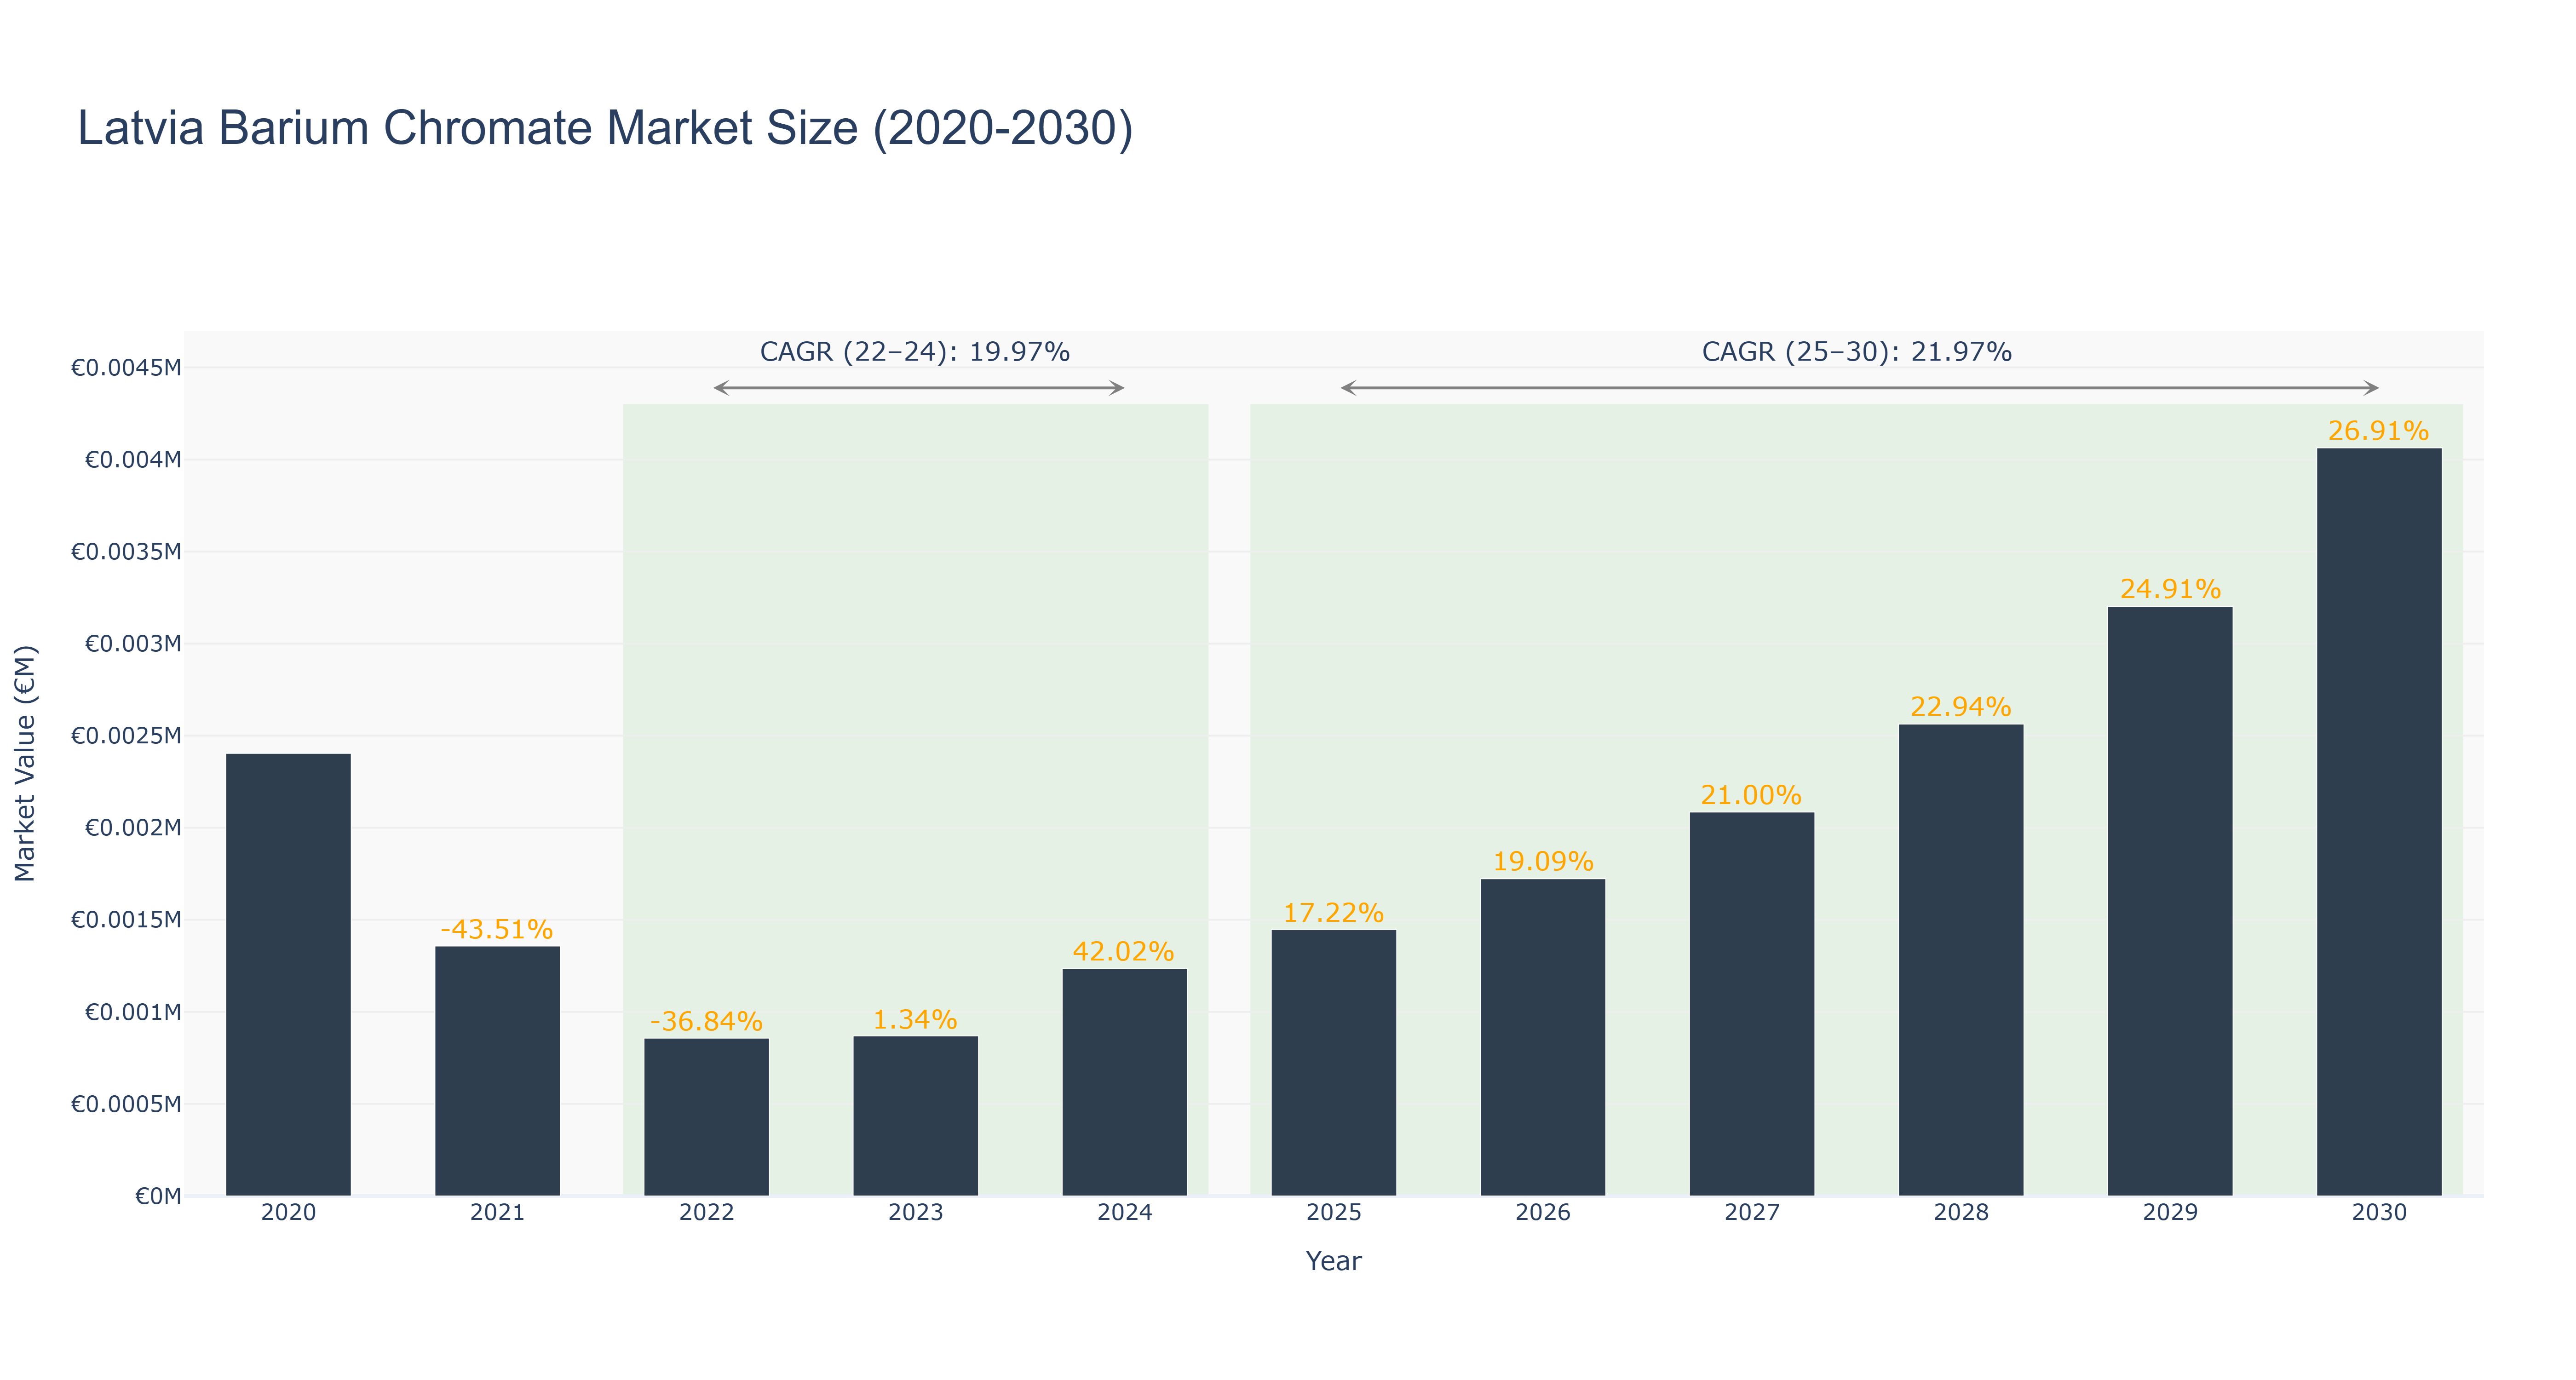Click the '2024' x-axis label
Viewport: 2576px width, 1380px height.
point(1124,1213)
